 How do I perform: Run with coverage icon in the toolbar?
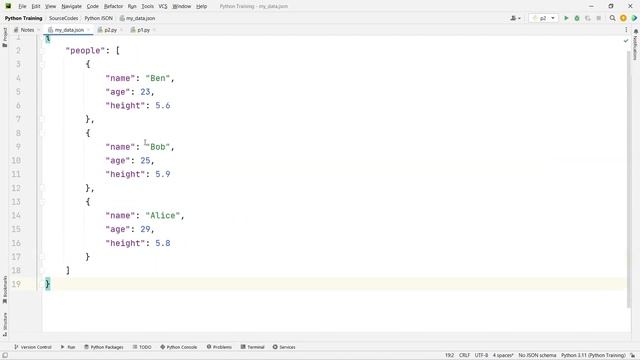tap(588, 18)
